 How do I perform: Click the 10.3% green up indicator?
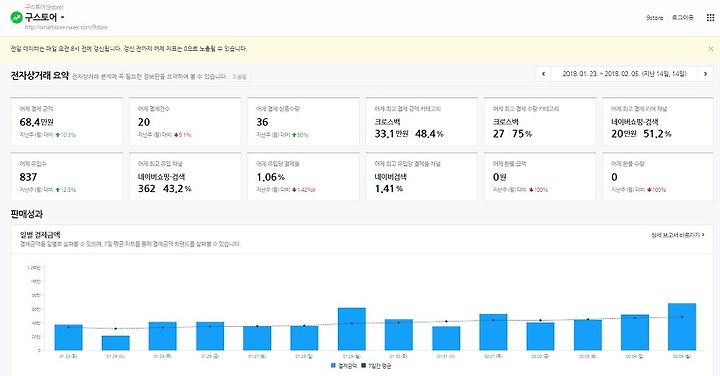[x=66, y=135]
